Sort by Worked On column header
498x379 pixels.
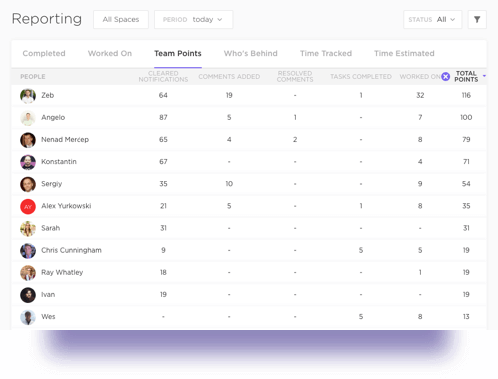(420, 77)
